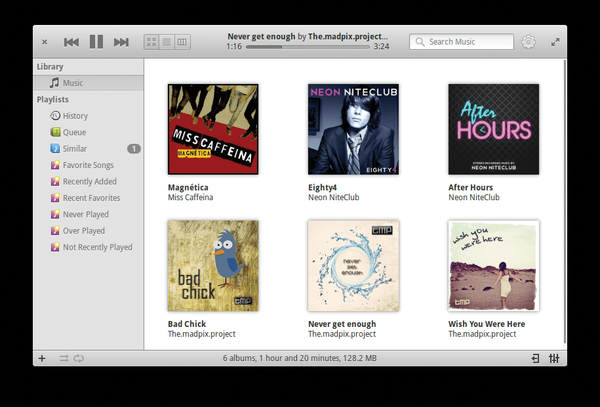600x407 pixels.
Task: Click the now-playing song title
Action: pyautogui.click(x=261, y=36)
